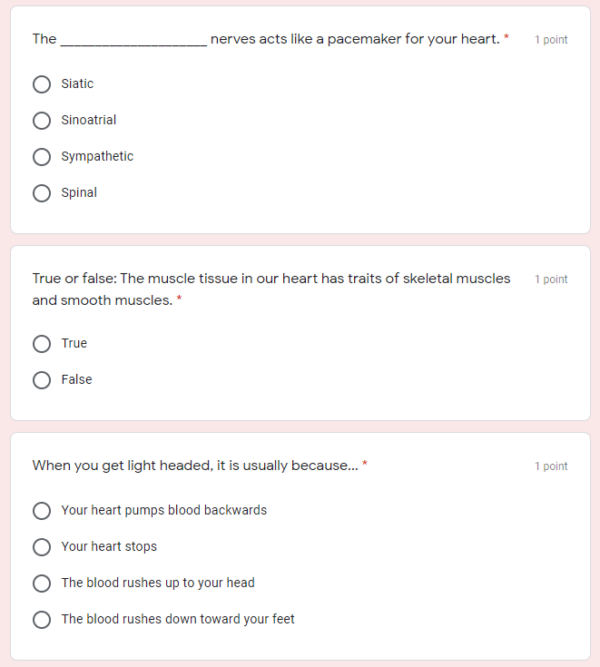Screen dimensions: 600x667
Task: Mark False for the heart muscle question
Action: [42, 380]
